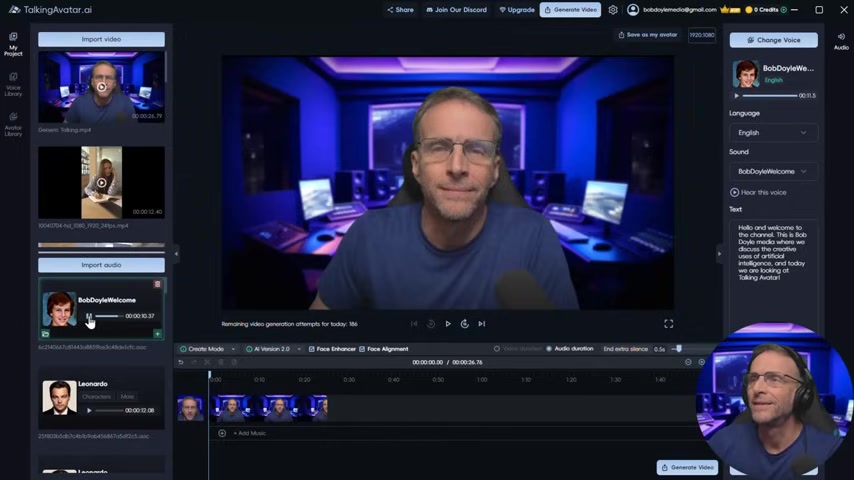Viewport: 854px width, 480px height.
Task: Open the Sound dropdown showing BobDoyleWelcome
Action: 772,171
